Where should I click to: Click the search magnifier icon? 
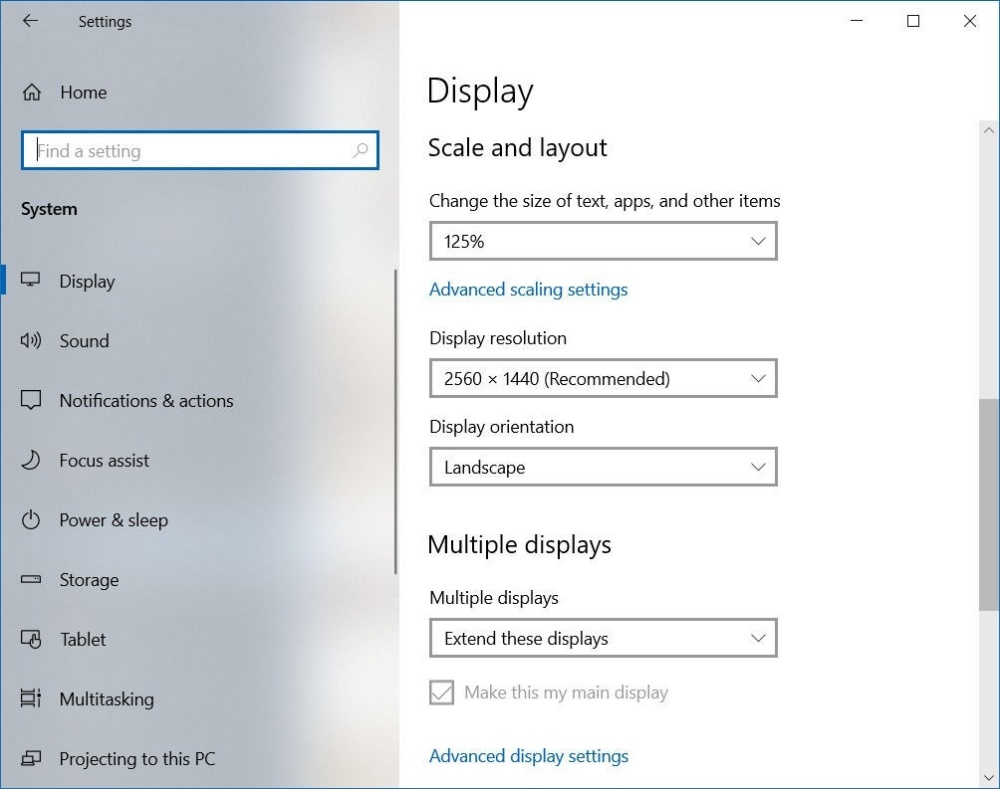(x=360, y=151)
